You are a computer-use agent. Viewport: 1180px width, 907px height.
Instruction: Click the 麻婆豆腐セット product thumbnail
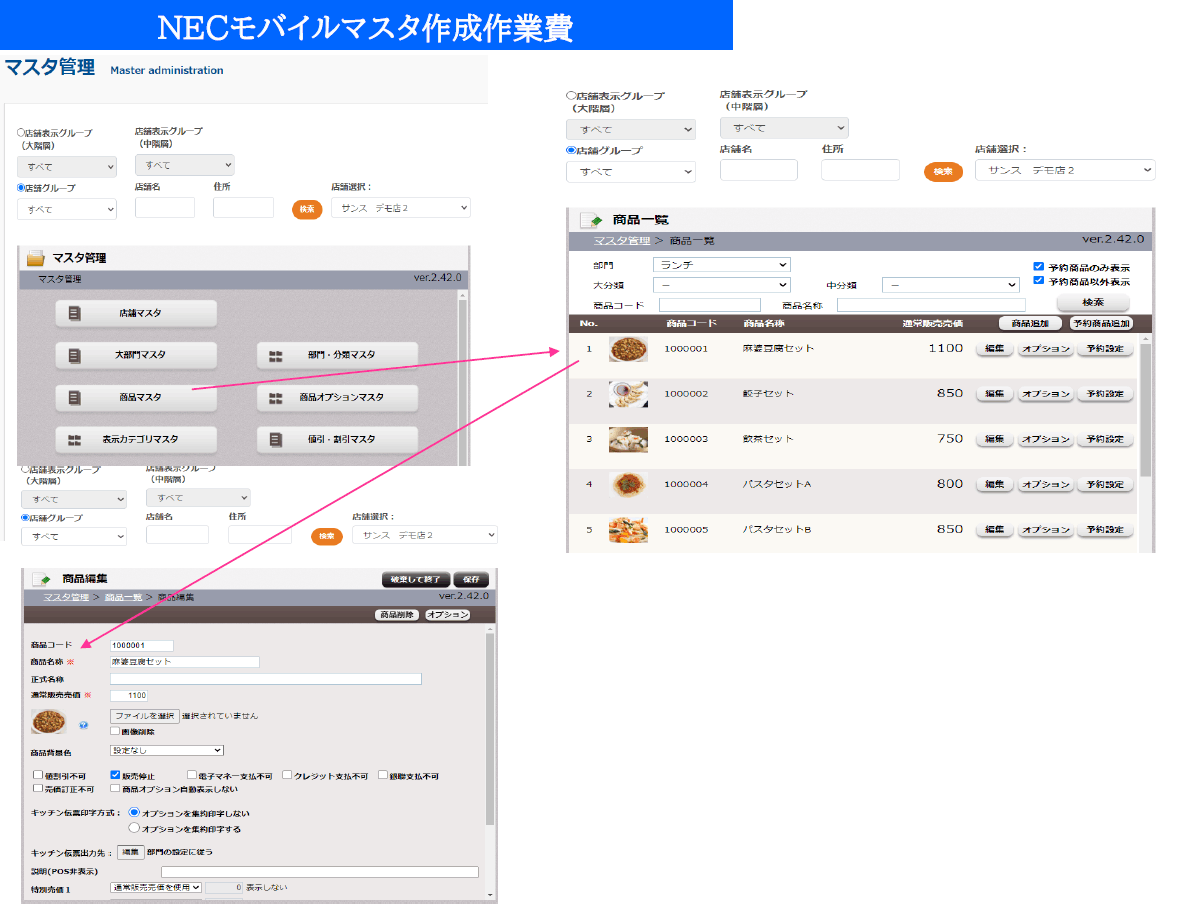click(630, 348)
